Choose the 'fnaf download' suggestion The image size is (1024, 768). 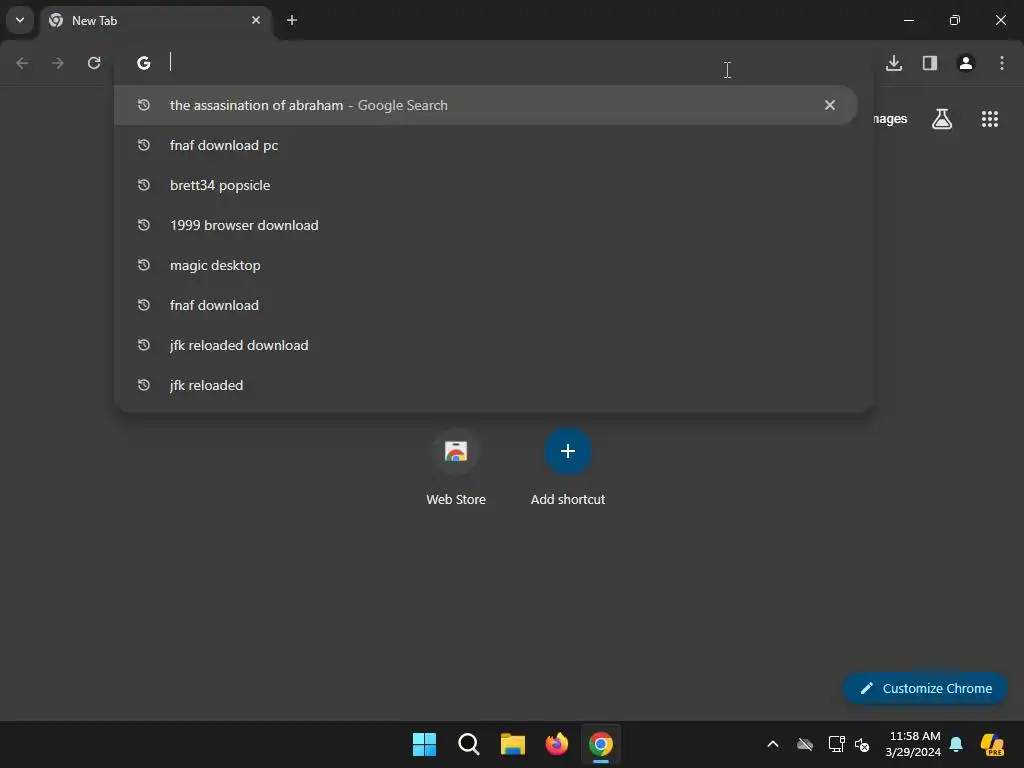pos(486,305)
